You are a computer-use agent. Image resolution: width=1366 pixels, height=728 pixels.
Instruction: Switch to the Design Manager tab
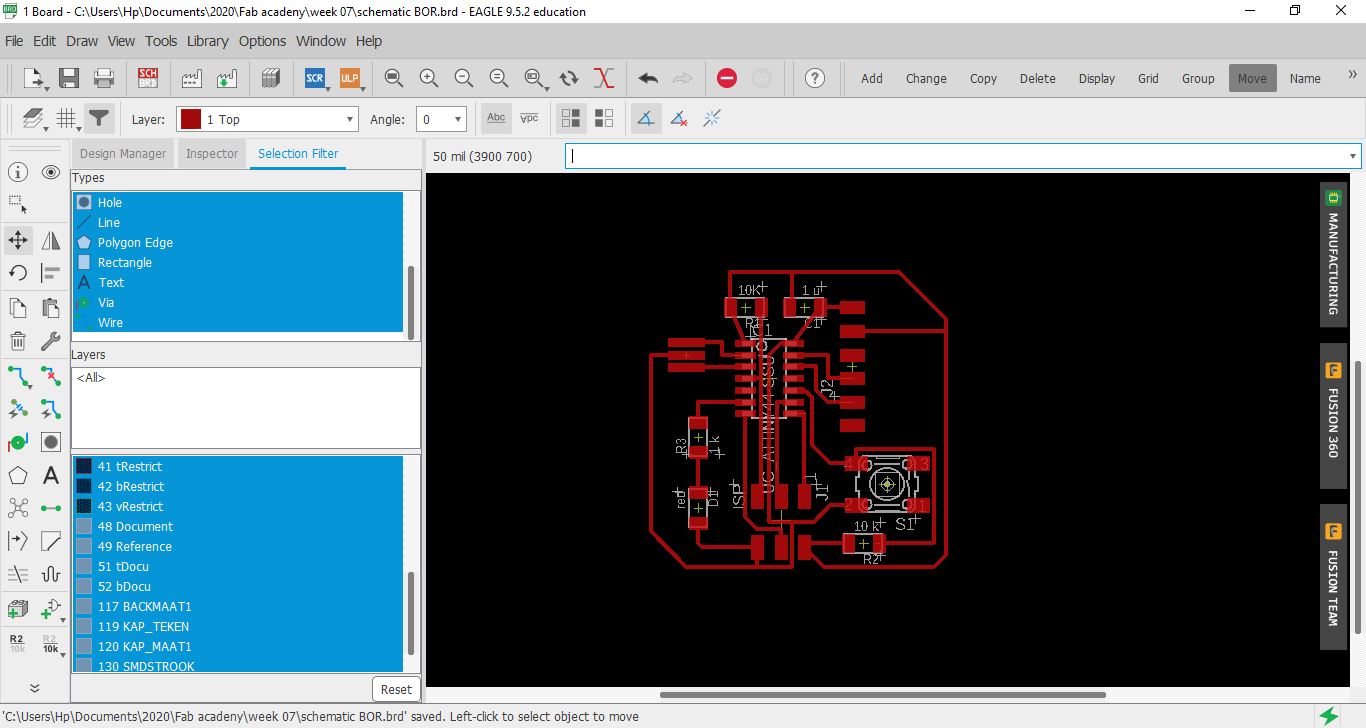tap(123, 153)
